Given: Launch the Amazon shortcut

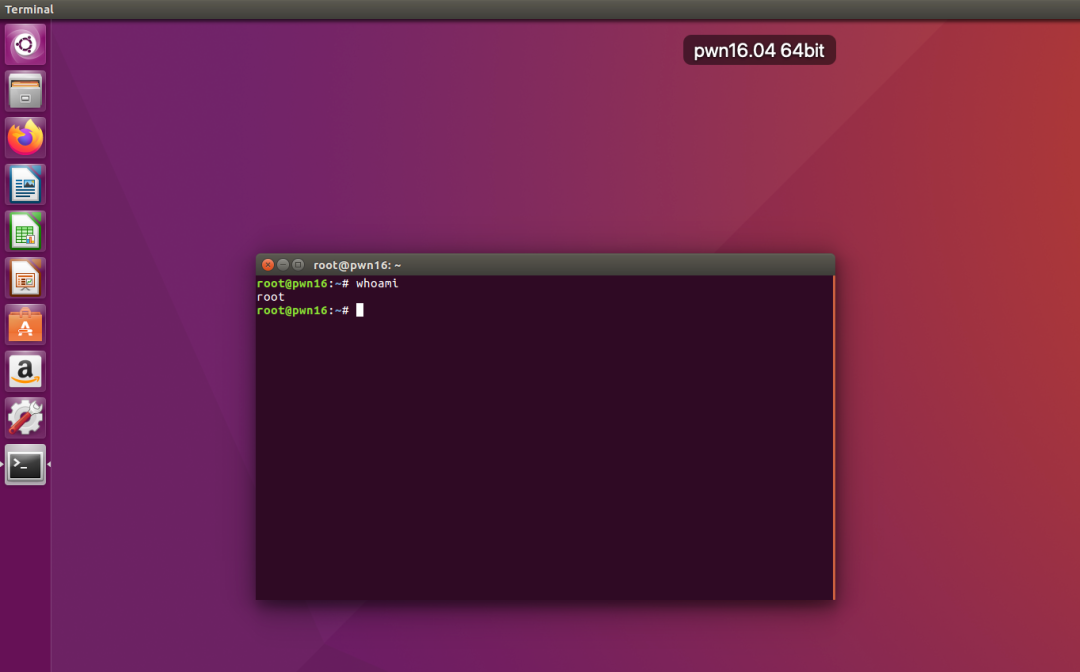Looking at the screenshot, I should click(x=24, y=371).
